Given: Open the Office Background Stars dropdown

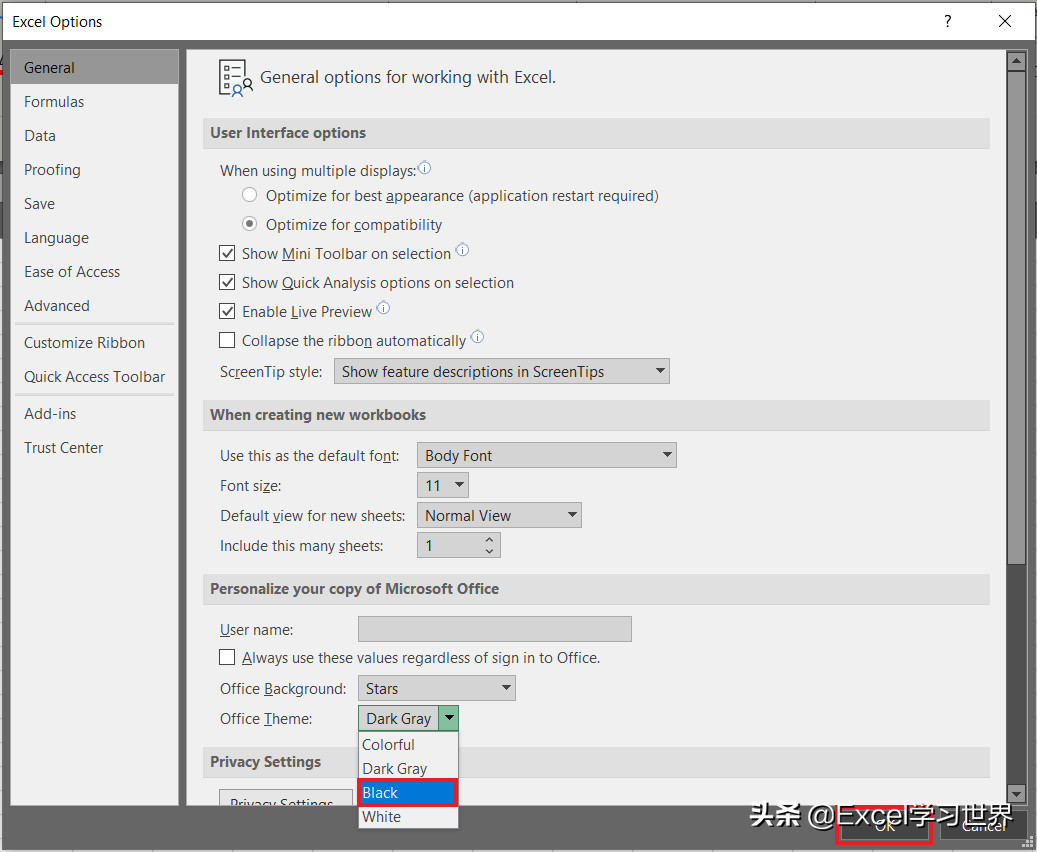Looking at the screenshot, I should 437,689.
